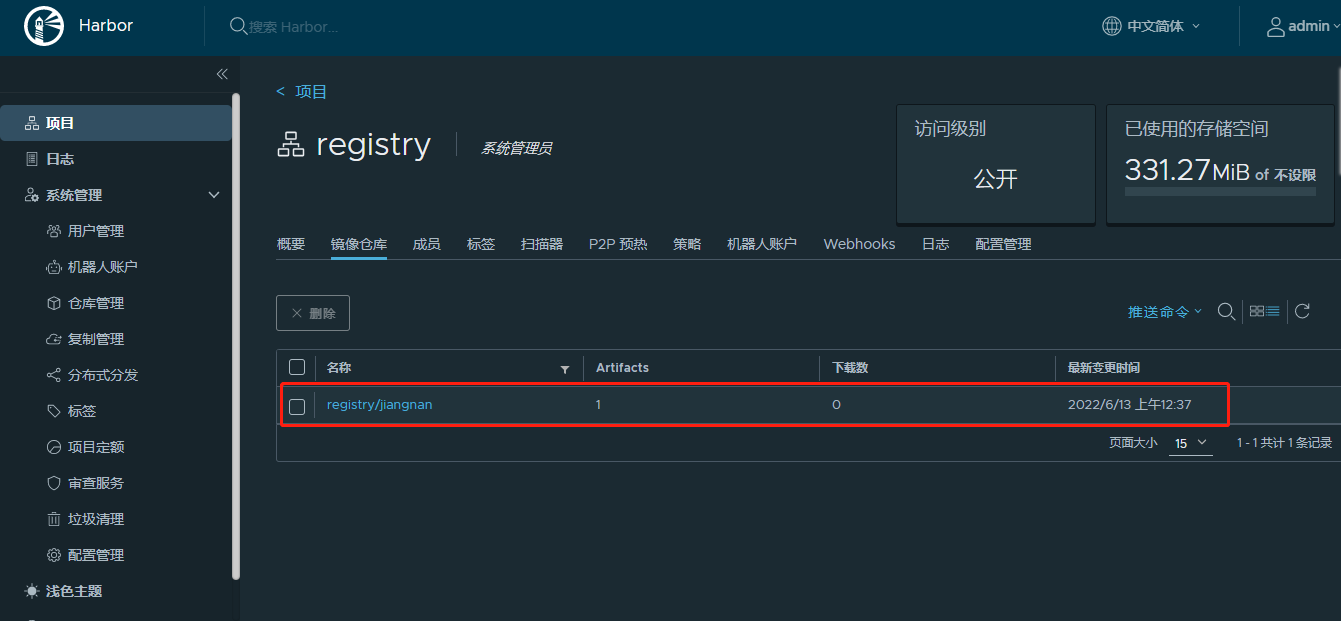Click the 访问级别 公开 card
The width and height of the screenshot is (1341, 621).
996,164
